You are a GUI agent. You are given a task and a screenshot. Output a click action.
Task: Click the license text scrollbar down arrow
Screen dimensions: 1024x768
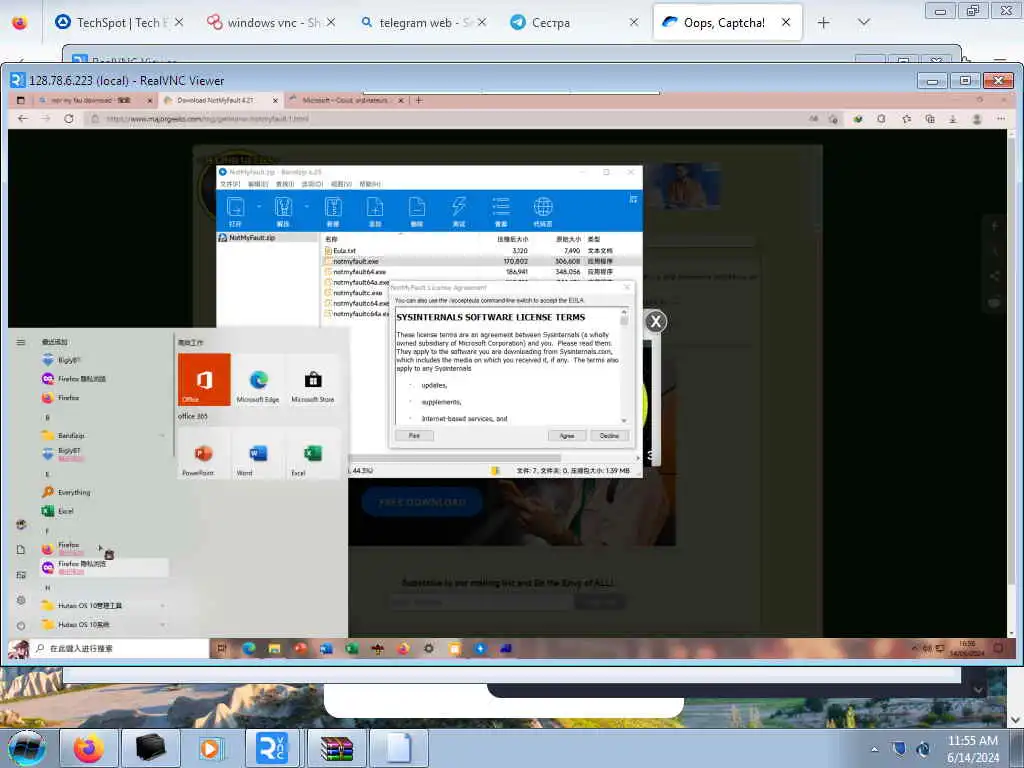pyautogui.click(x=624, y=421)
